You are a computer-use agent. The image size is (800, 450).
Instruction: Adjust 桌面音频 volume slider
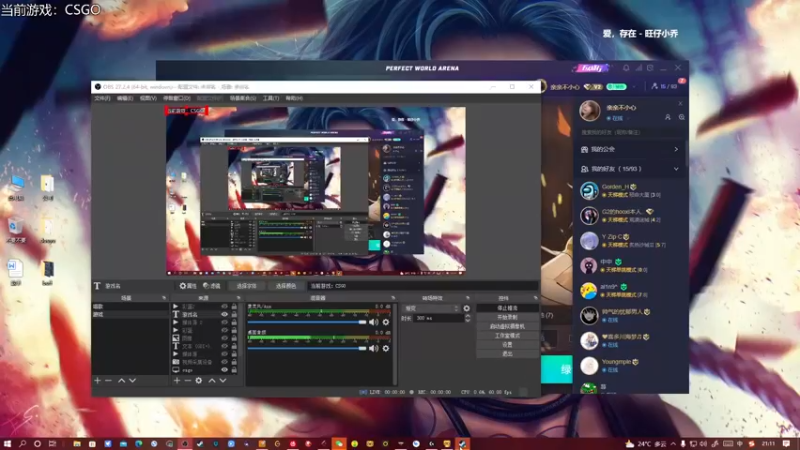pos(307,348)
